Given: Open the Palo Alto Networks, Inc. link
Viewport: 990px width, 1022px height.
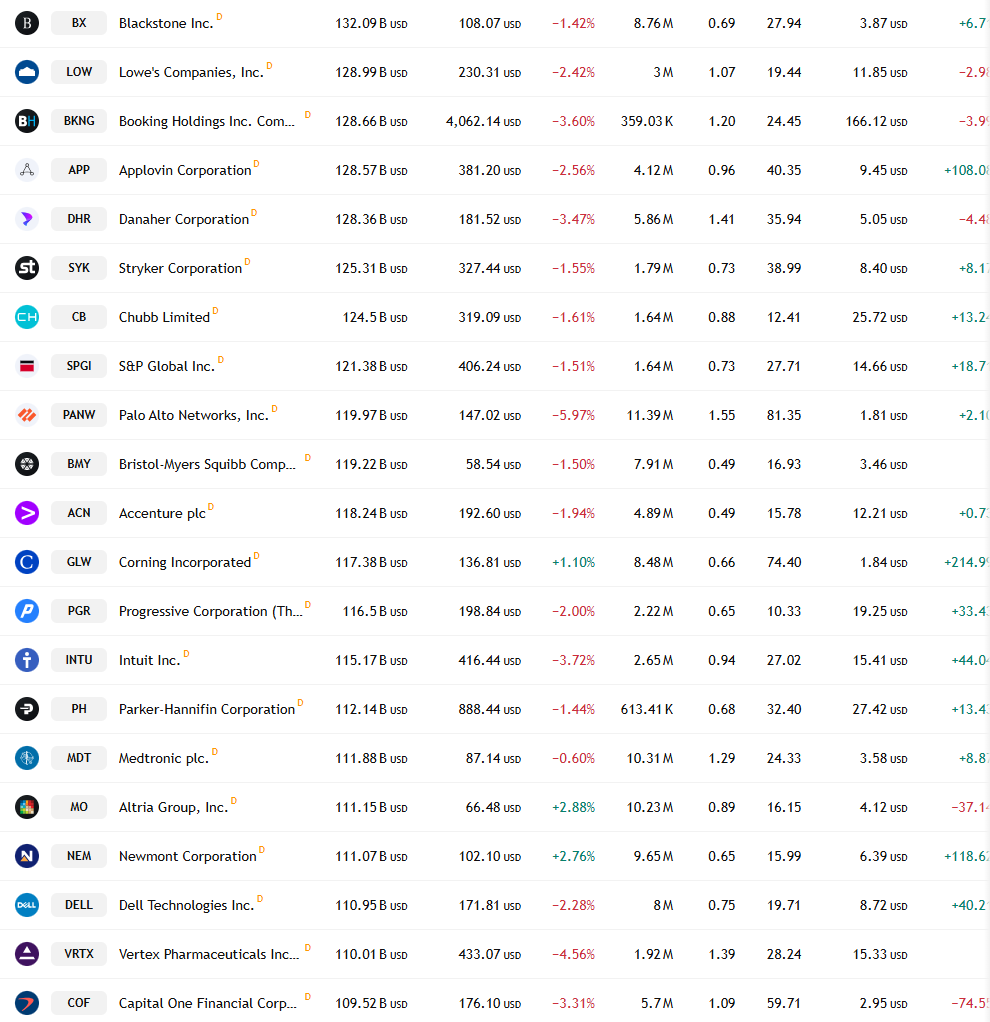Looking at the screenshot, I should (x=194, y=415).
